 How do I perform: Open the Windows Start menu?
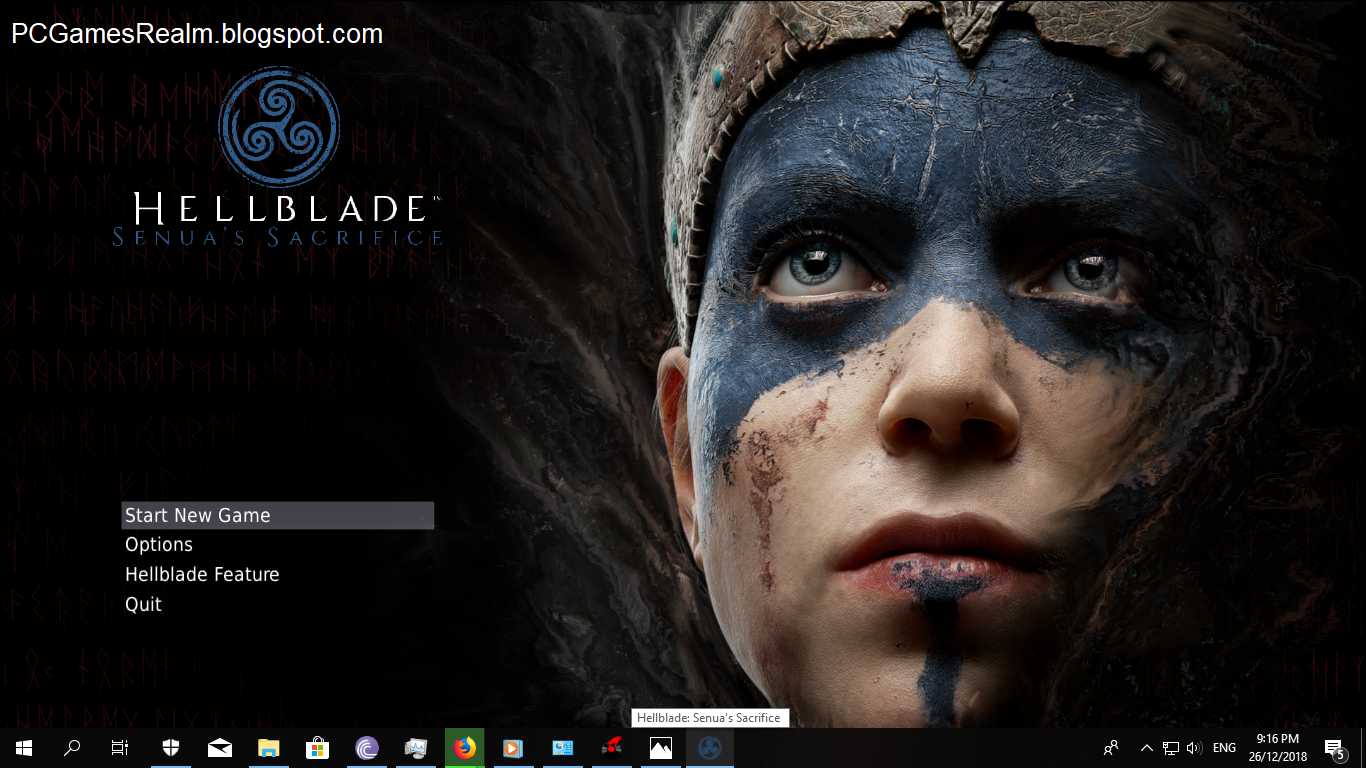point(24,748)
